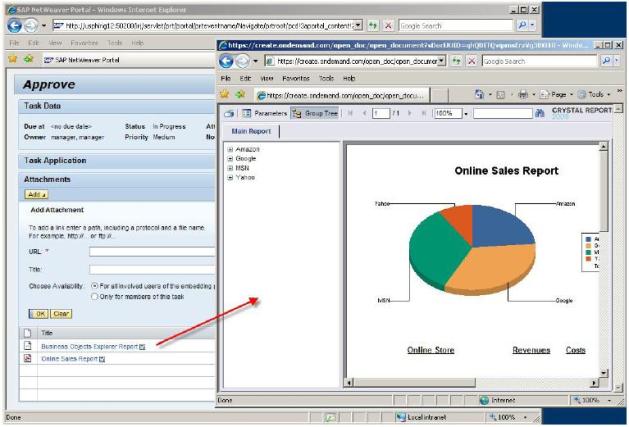Click Online Store heading link in report
629x427 pixels.
click(430, 350)
